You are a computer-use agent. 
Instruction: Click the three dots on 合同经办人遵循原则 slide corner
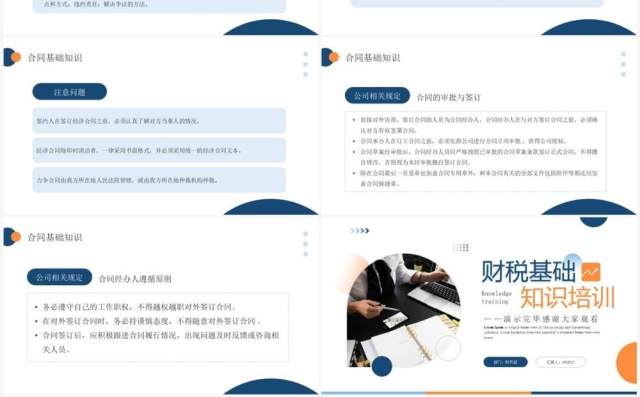(x=305, y=244)
